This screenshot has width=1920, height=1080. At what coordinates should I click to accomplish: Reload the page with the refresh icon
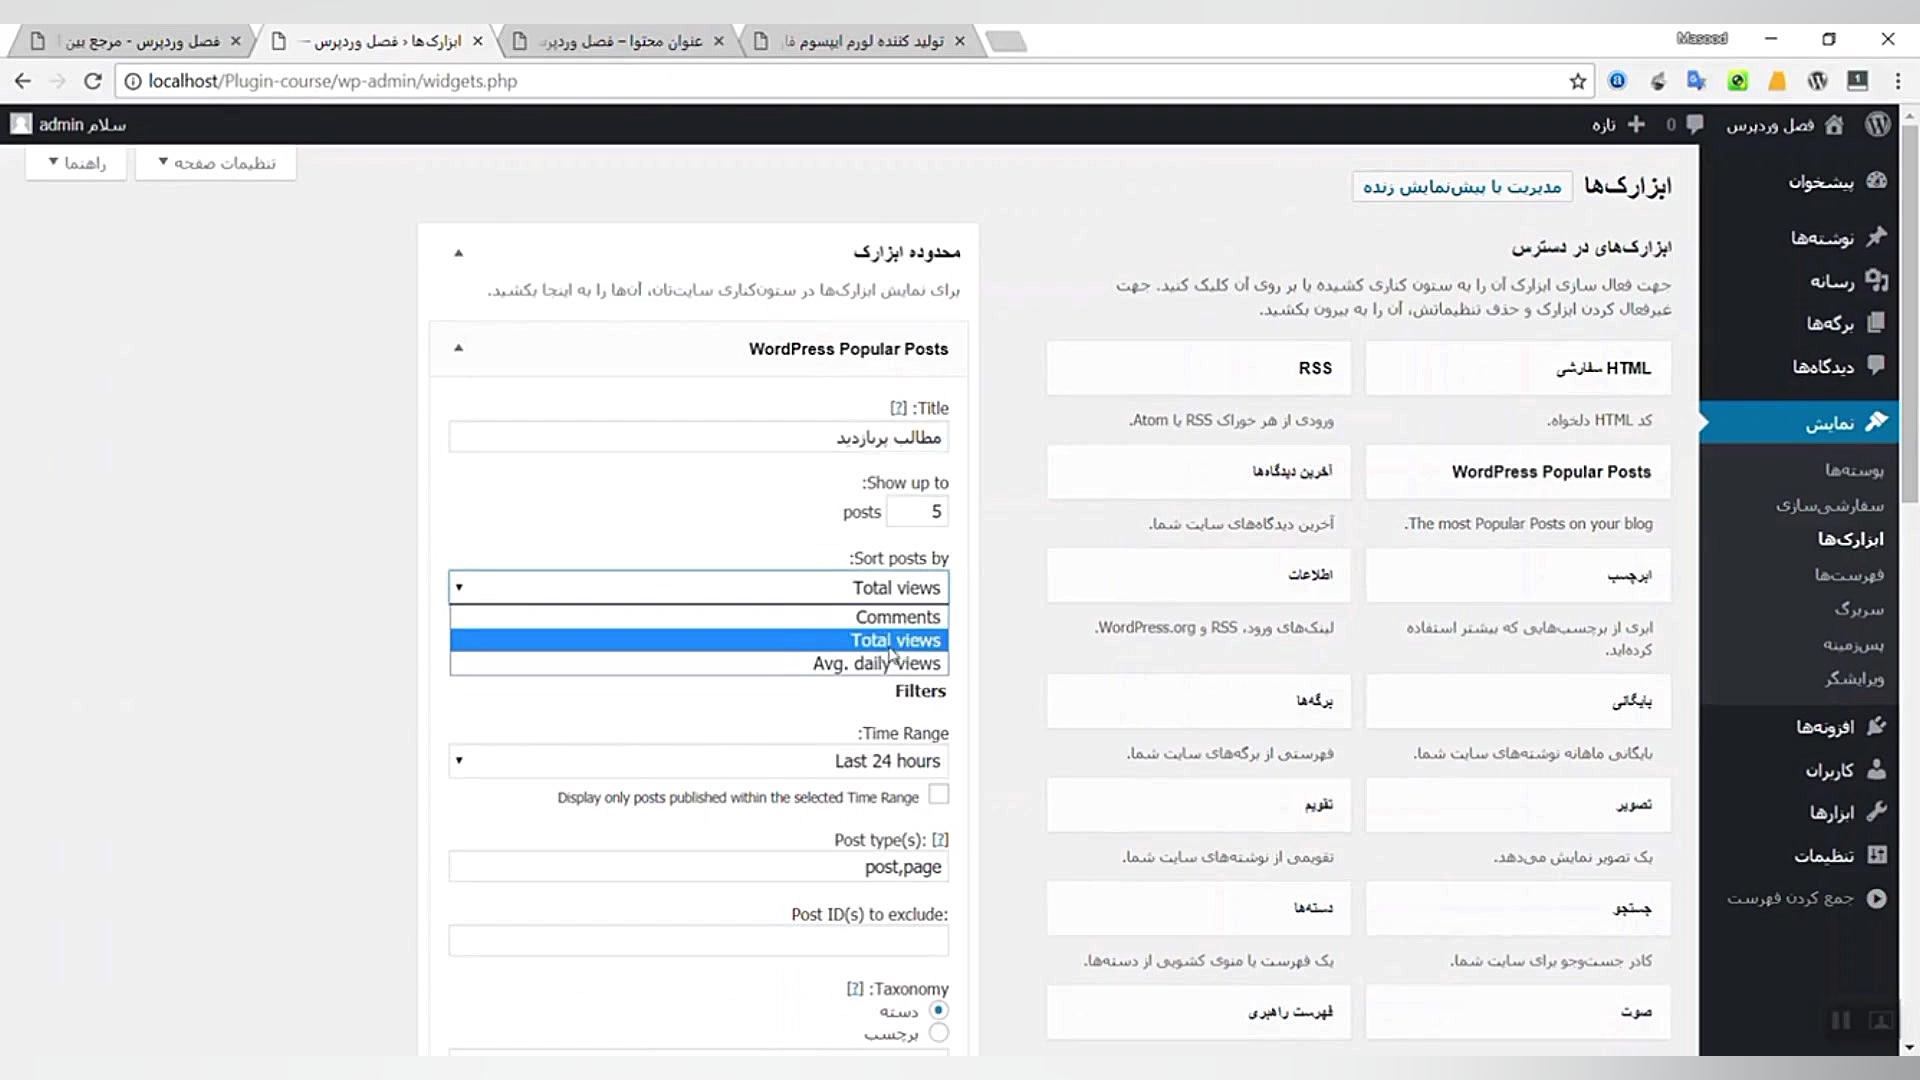point(92,81)
